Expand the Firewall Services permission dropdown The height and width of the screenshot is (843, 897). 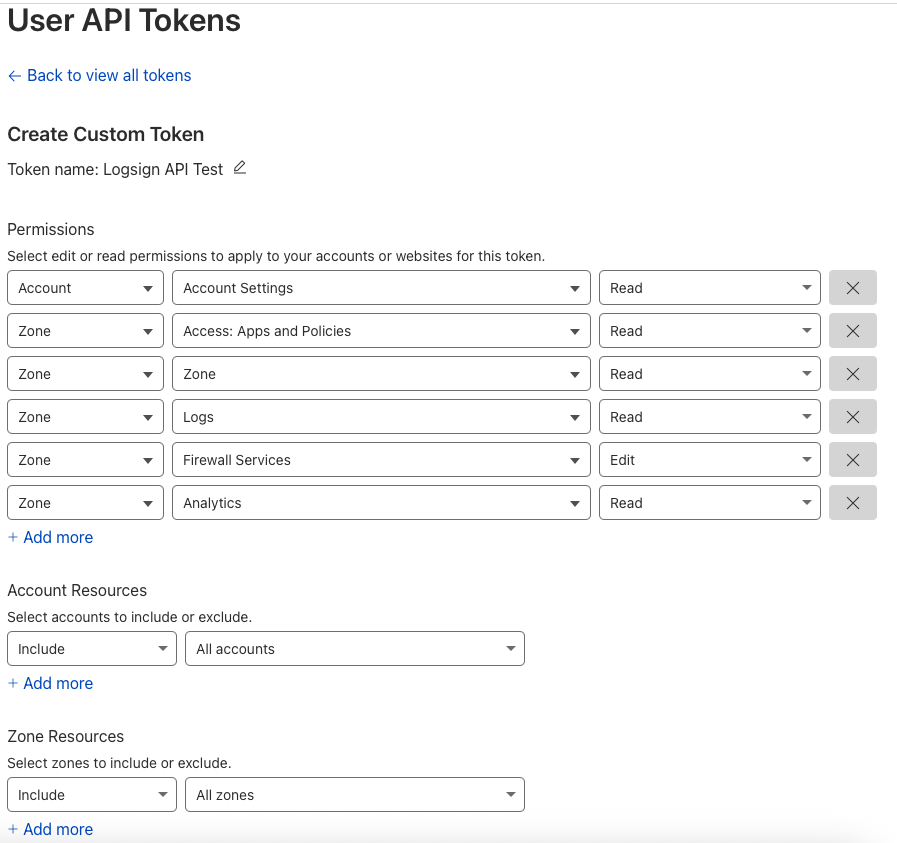[x=381, y=459]
